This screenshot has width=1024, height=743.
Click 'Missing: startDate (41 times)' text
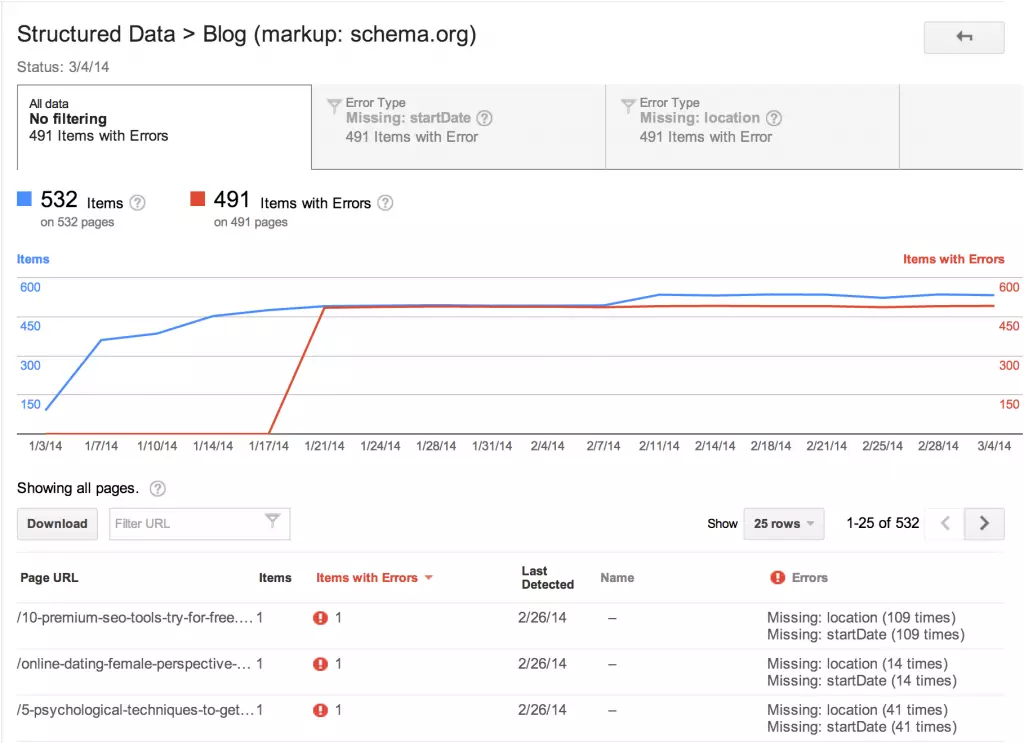click(862, 727)
